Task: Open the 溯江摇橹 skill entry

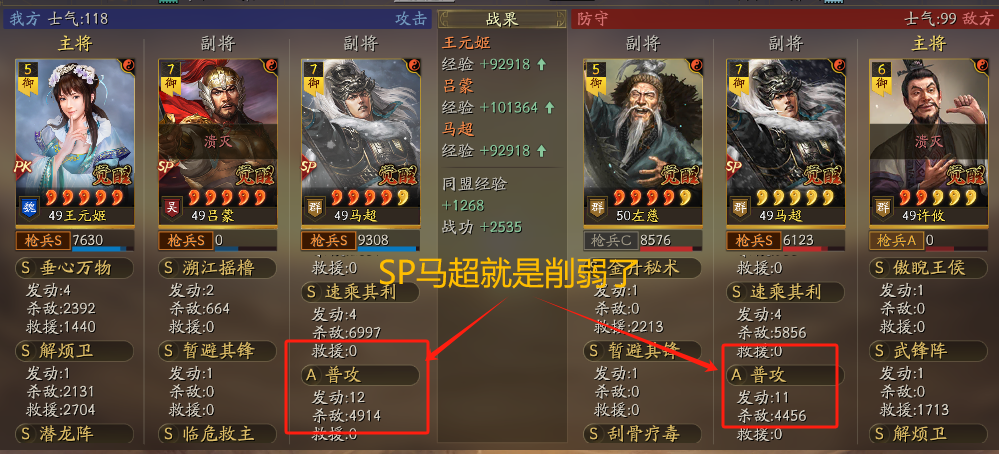Action: click(x=217, y=268)
